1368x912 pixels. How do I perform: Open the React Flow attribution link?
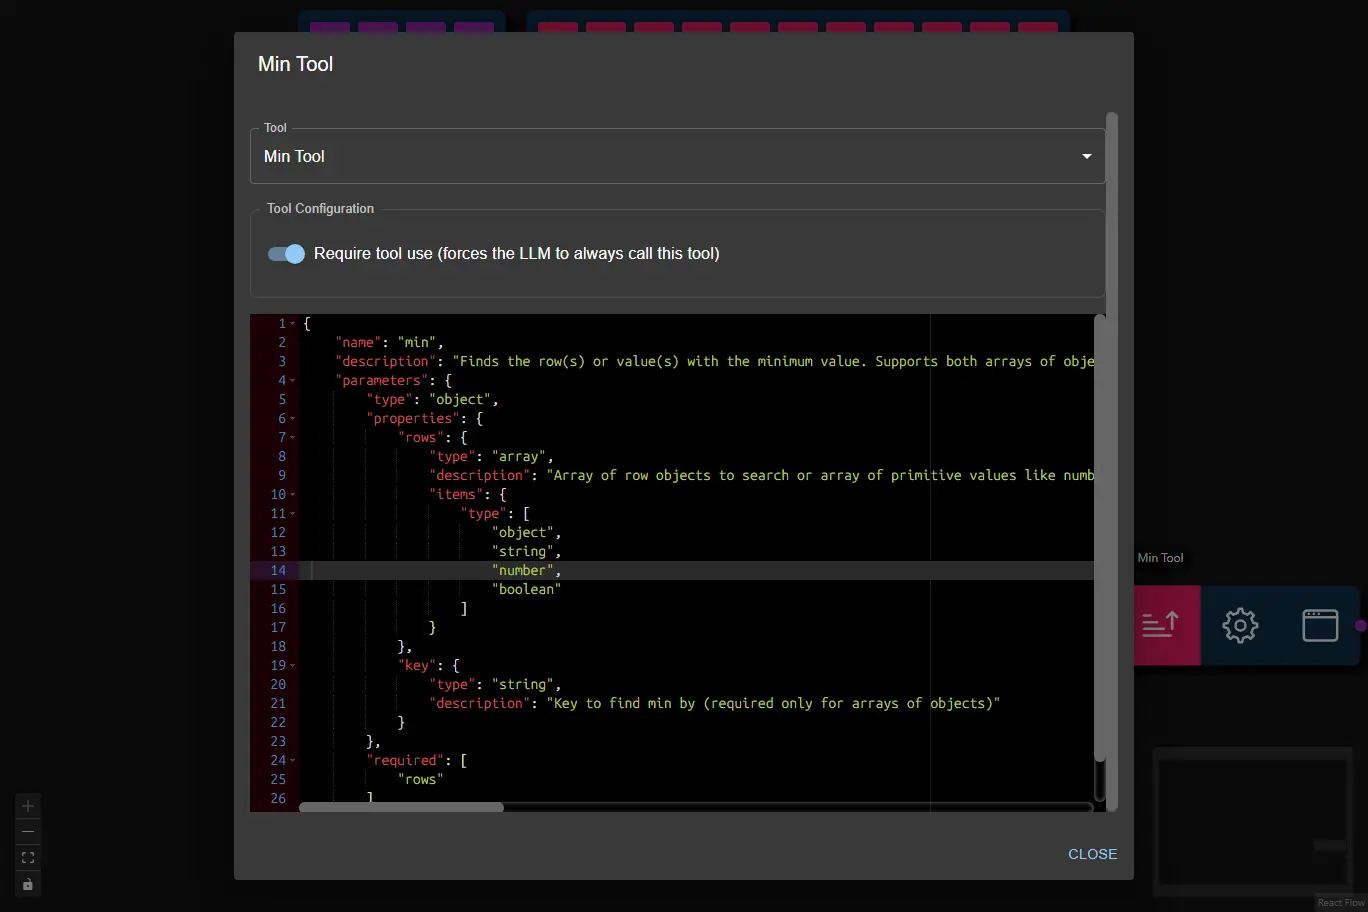pos(1340,901)
